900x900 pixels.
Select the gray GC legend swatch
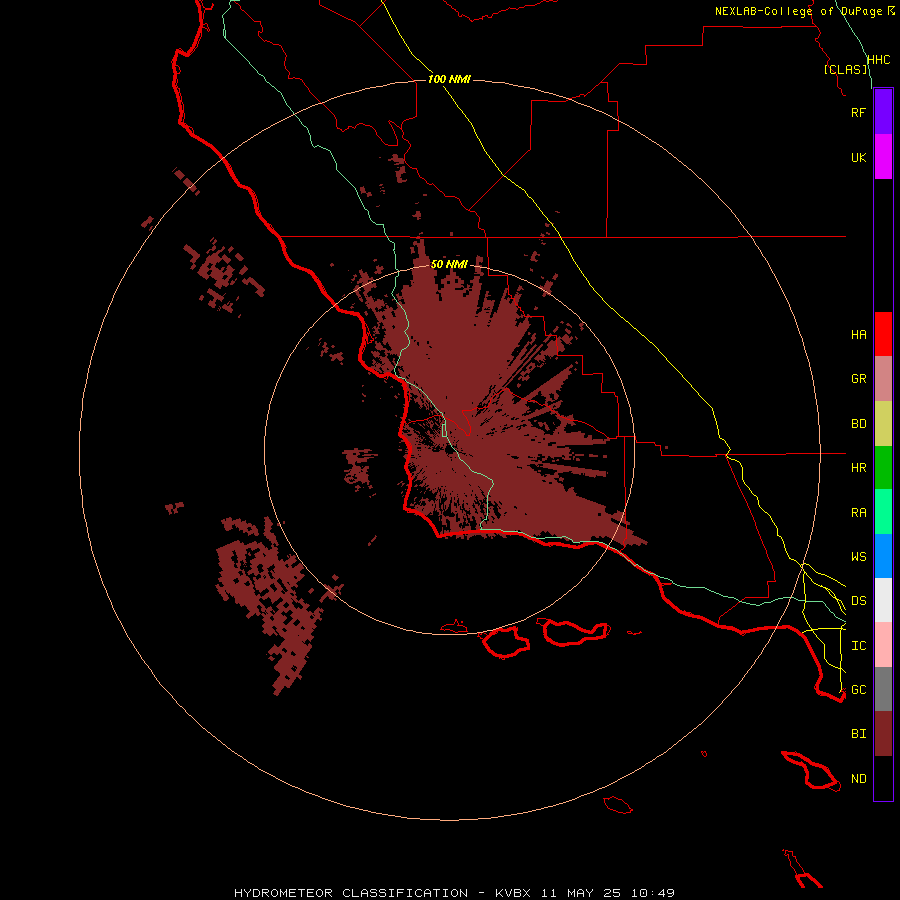883,689
